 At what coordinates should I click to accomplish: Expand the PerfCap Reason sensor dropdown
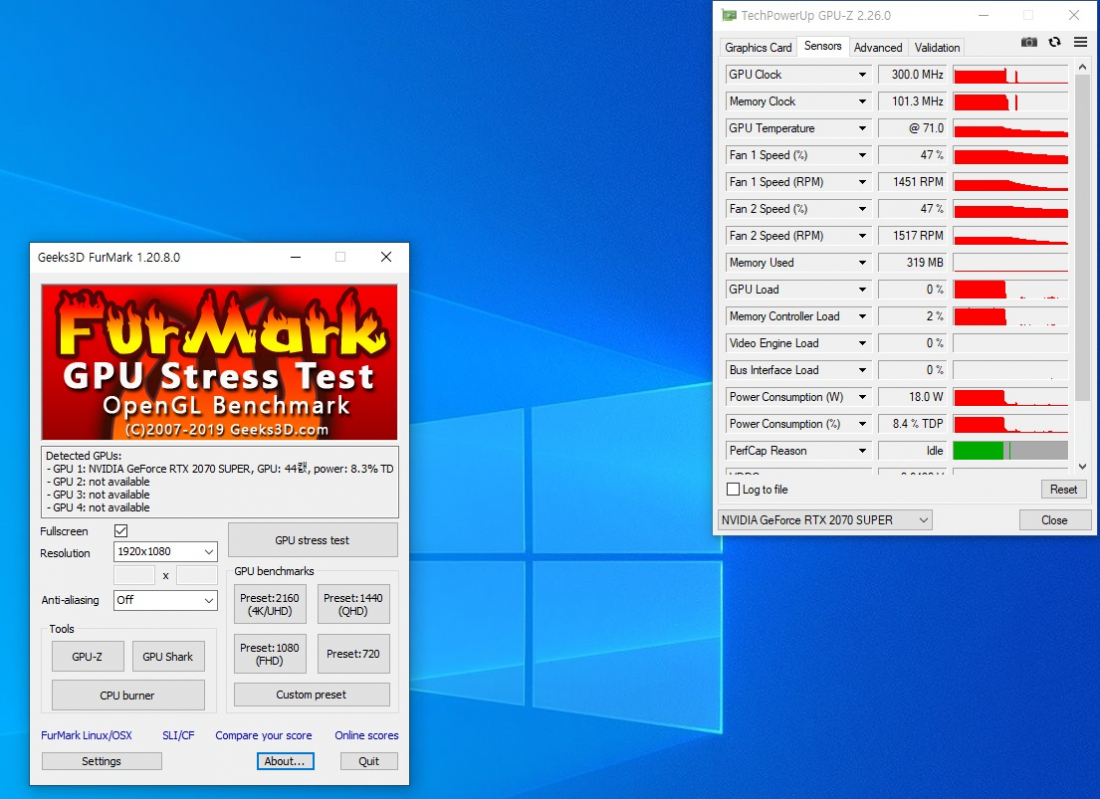(x=862, y=451)
